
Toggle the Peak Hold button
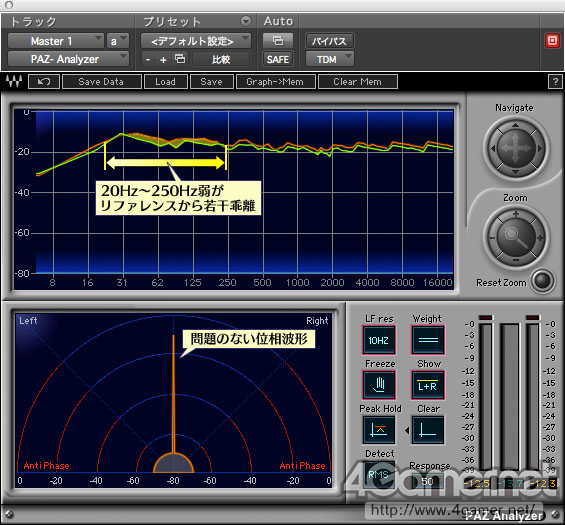[x=379, y=430]
